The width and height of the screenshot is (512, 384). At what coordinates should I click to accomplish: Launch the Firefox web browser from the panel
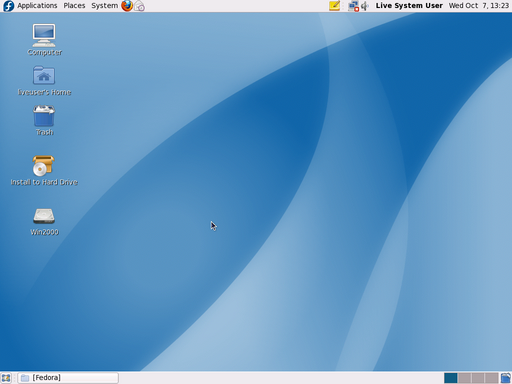127,6
